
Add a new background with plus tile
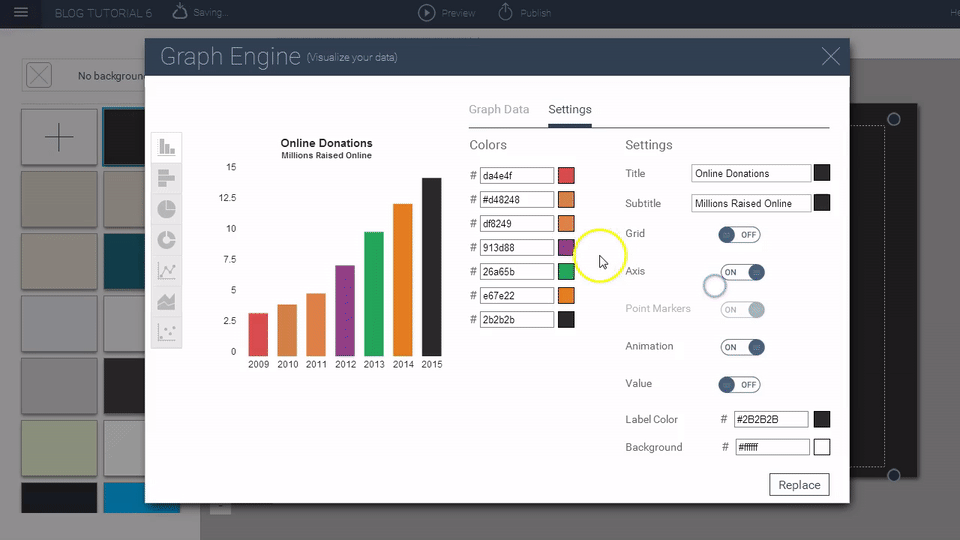(59, 137)
